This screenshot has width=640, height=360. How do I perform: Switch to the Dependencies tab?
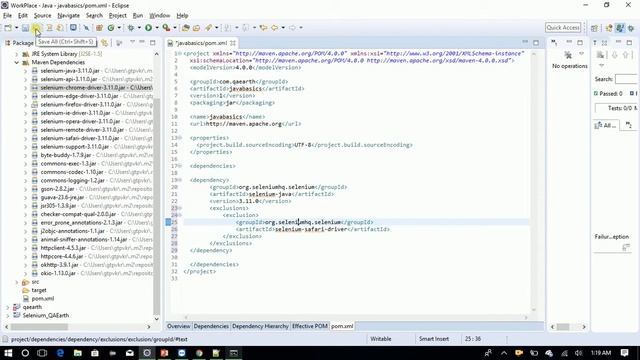211,326
